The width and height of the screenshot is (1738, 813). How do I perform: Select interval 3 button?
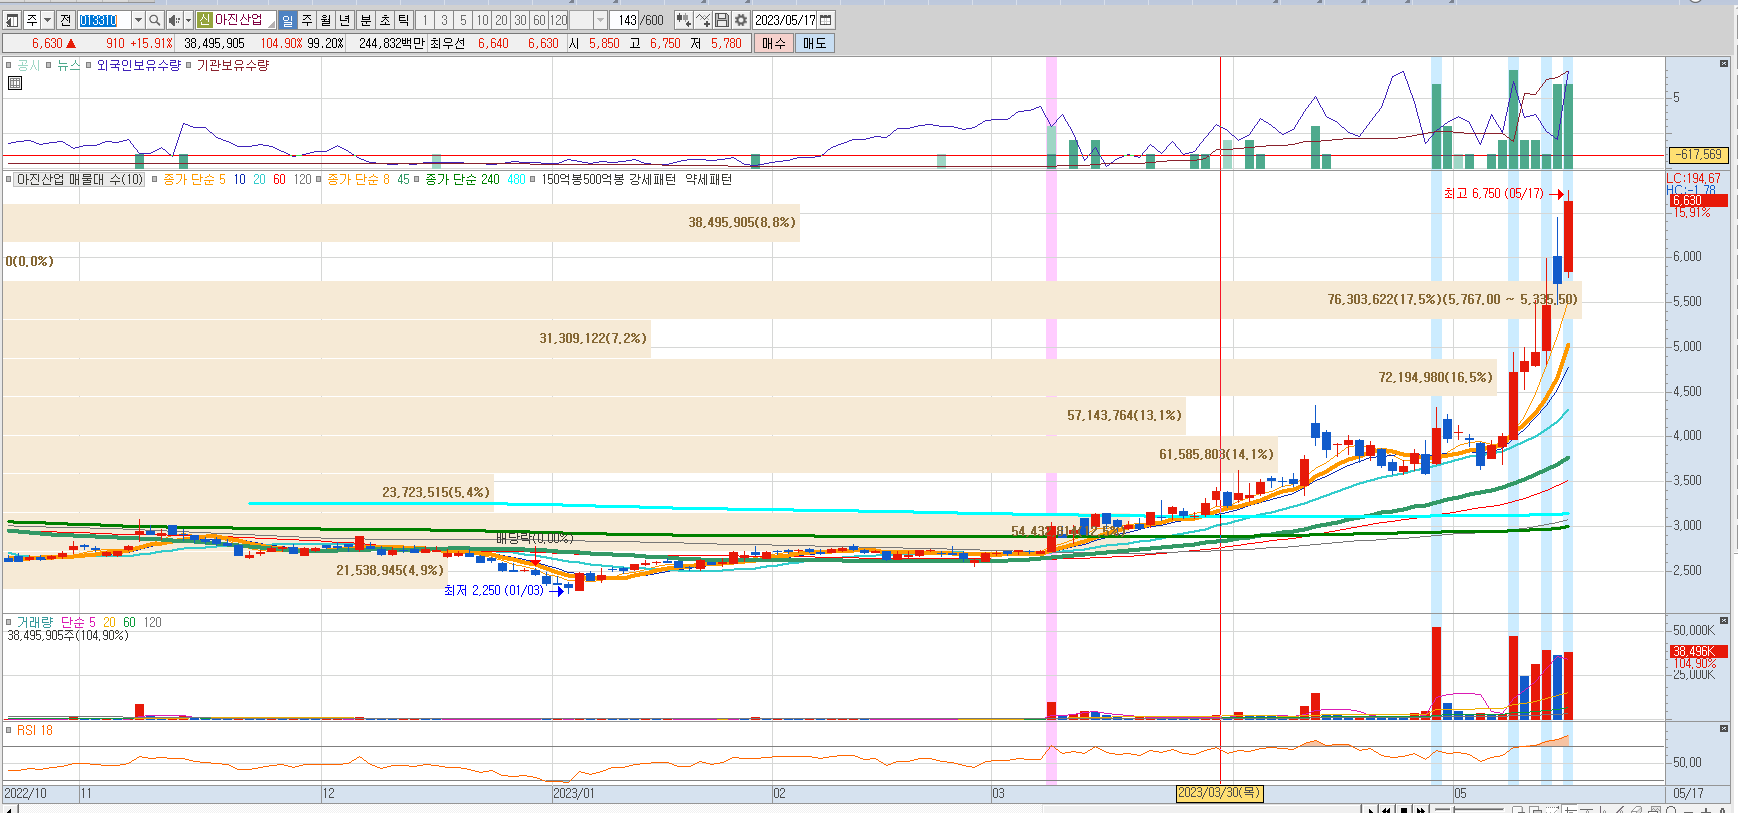444,20
